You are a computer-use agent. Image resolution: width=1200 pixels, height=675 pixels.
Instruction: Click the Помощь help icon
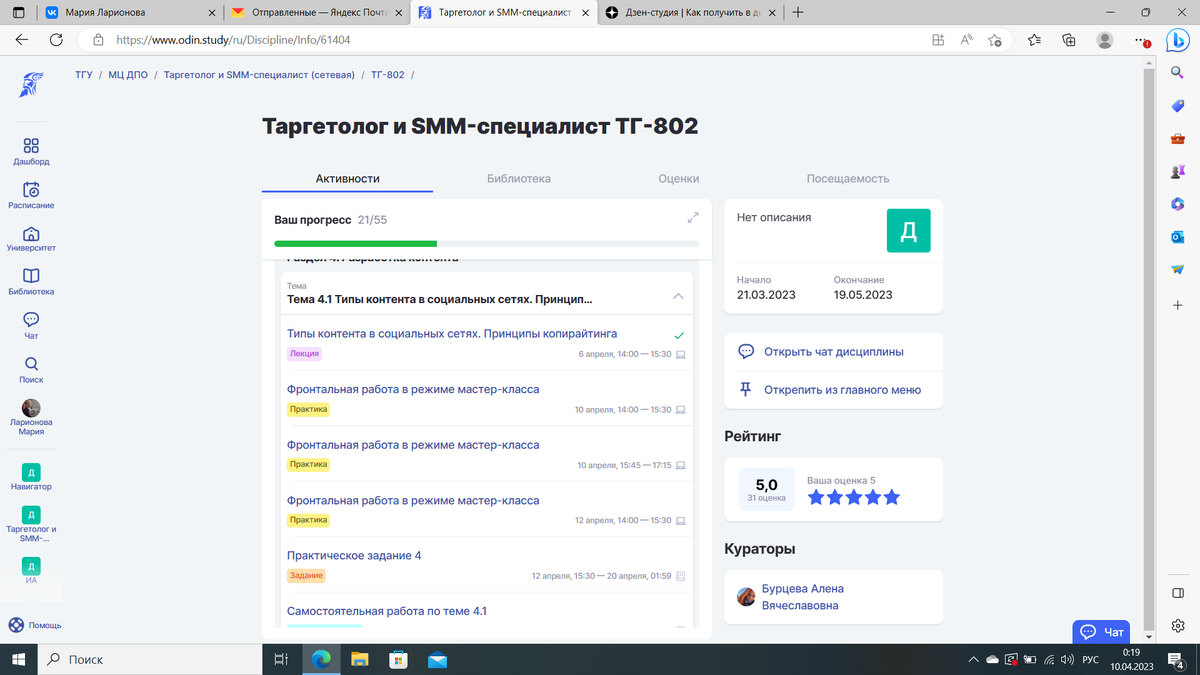(15, 625)
